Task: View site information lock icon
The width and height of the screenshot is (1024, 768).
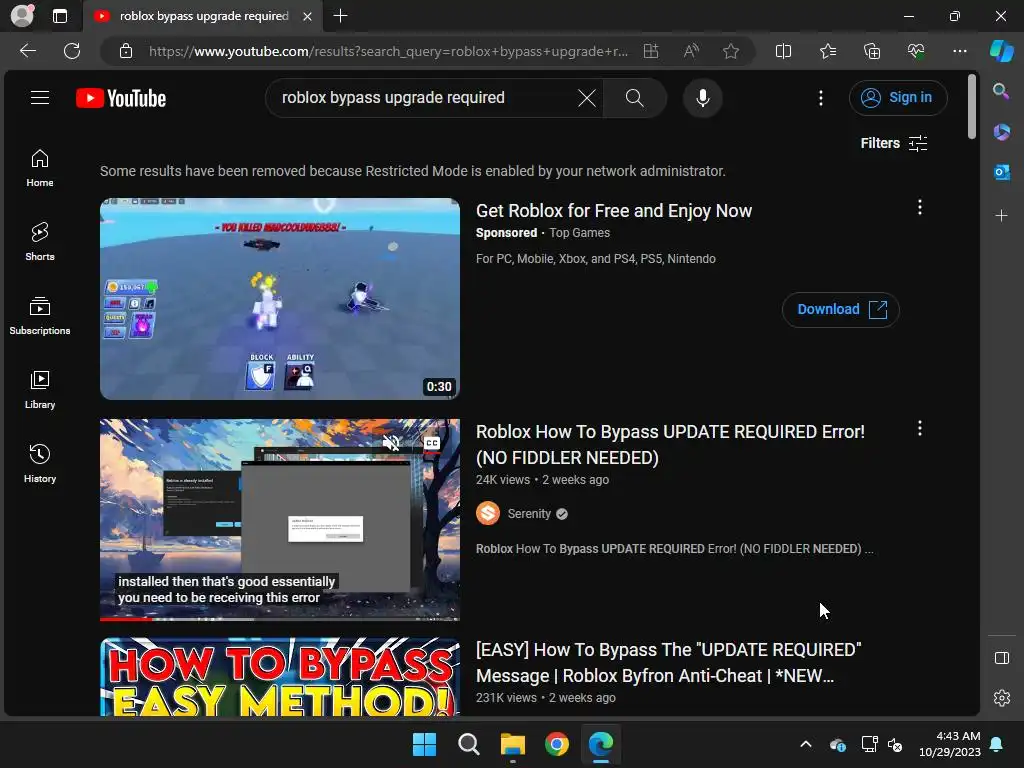Action: point(126,51)
